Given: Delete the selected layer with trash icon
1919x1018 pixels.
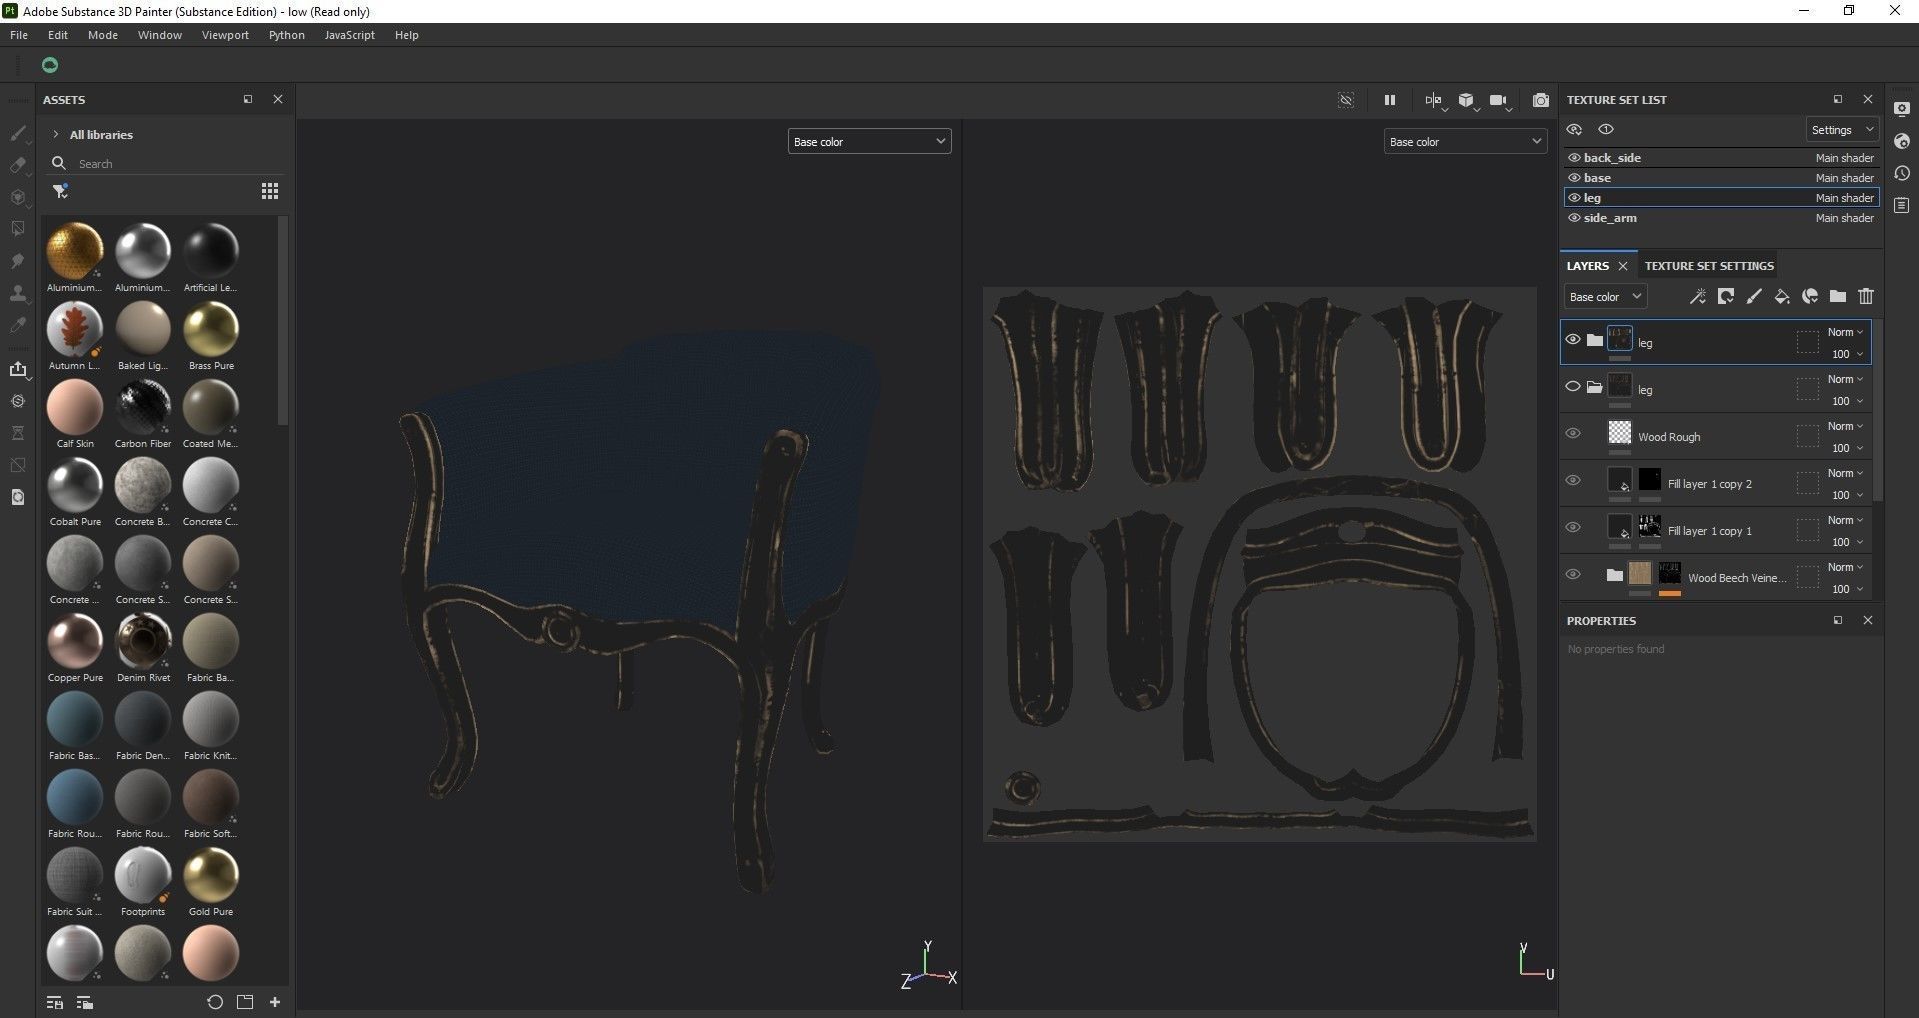Looking at the screenshot, I should pos(1866,296).
